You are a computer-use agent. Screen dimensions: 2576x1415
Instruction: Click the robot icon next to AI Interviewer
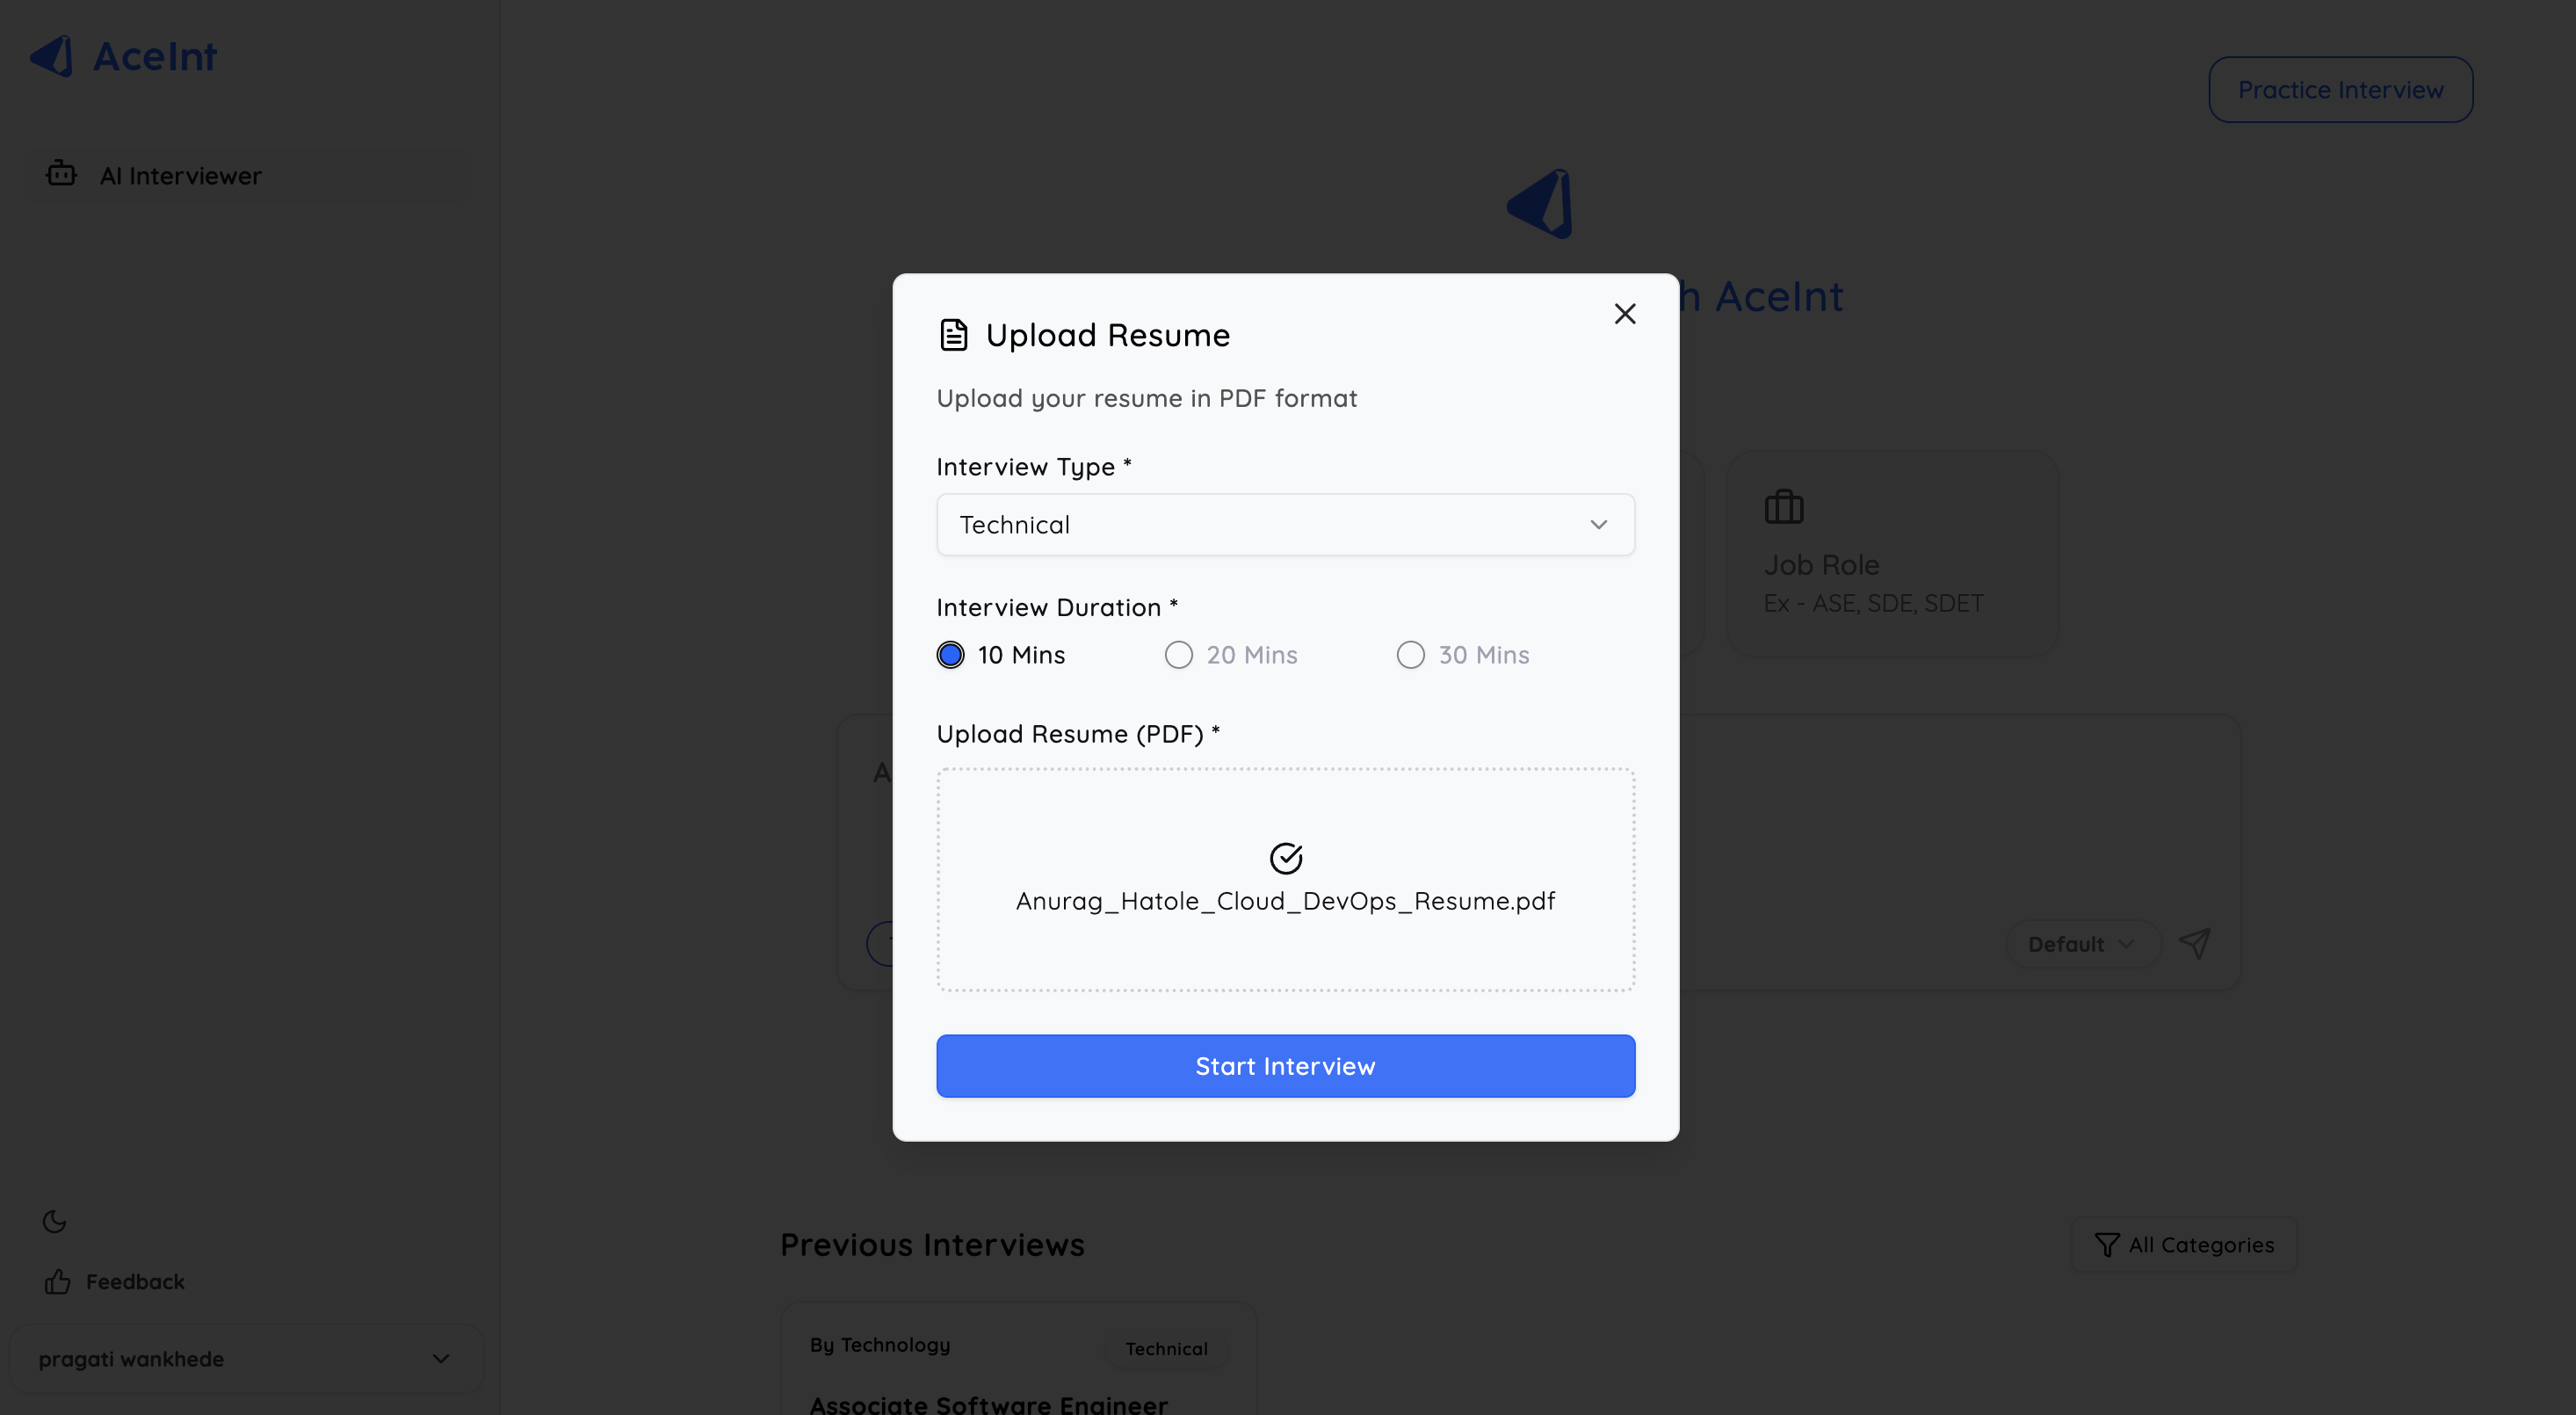click(x=61, y=174)
